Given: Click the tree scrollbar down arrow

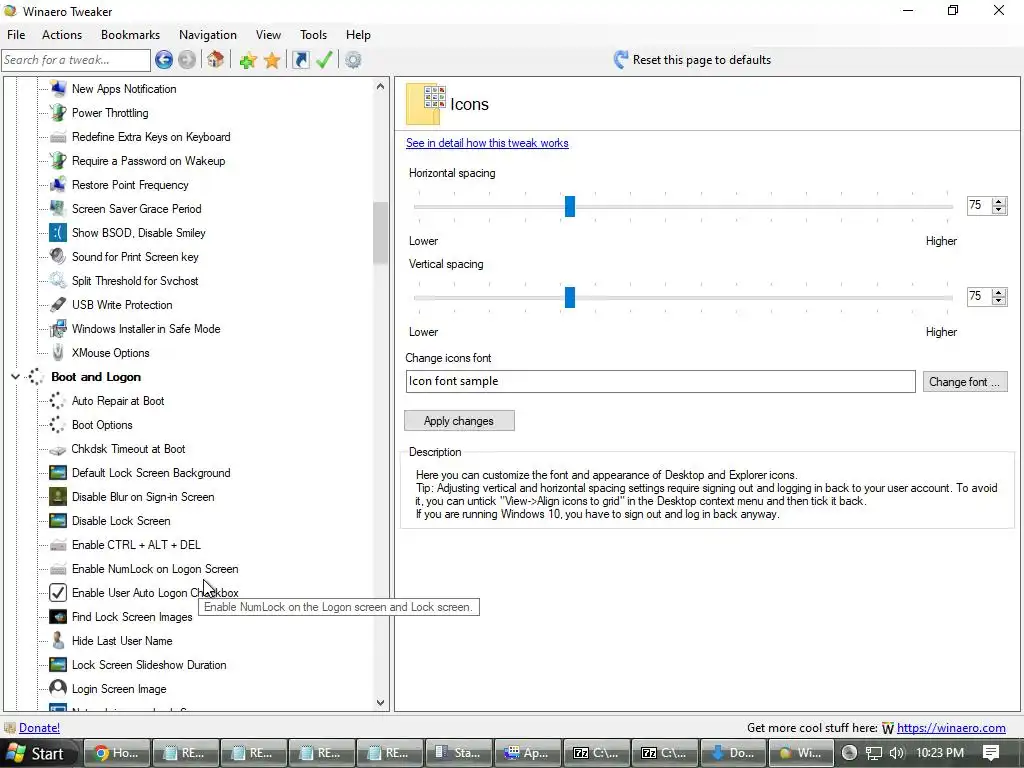Looking at the screenshot, I should (x=381, y=703).
